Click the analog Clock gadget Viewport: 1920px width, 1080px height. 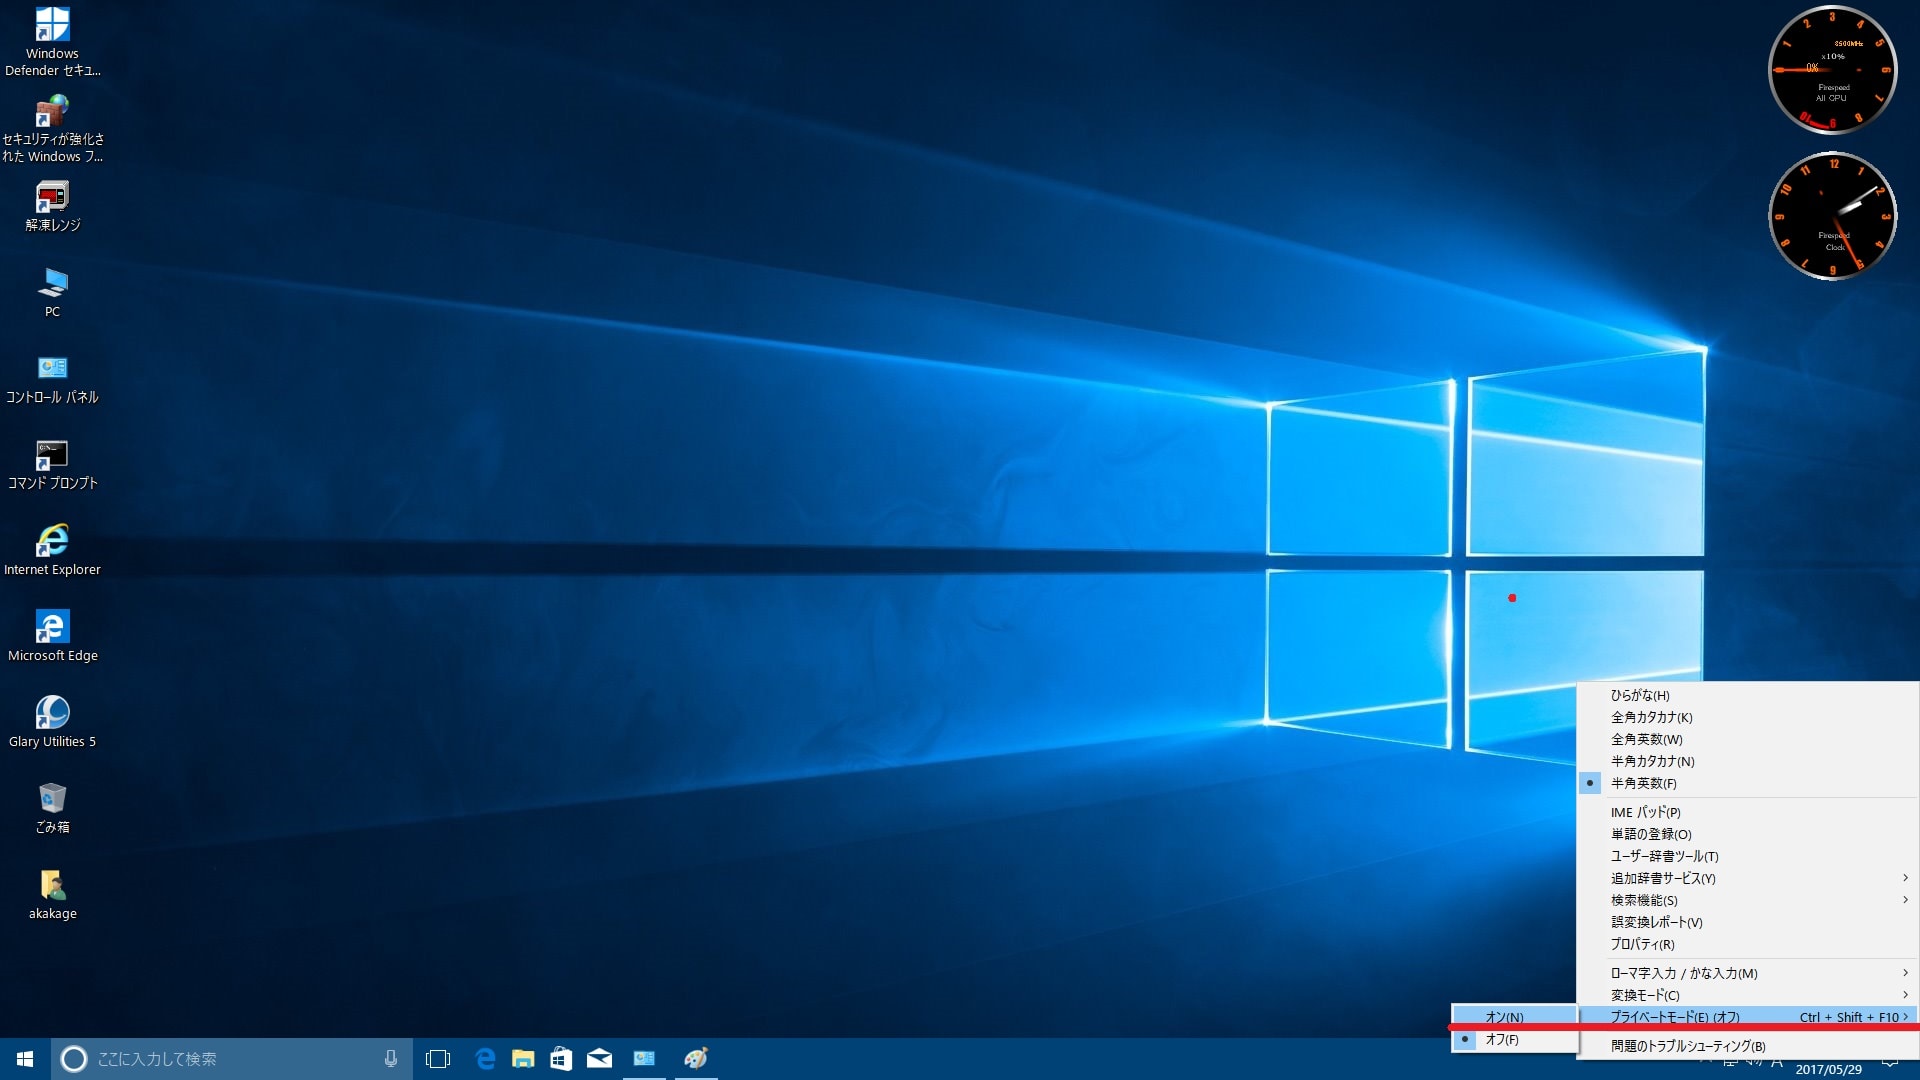tap(1832, 216)
